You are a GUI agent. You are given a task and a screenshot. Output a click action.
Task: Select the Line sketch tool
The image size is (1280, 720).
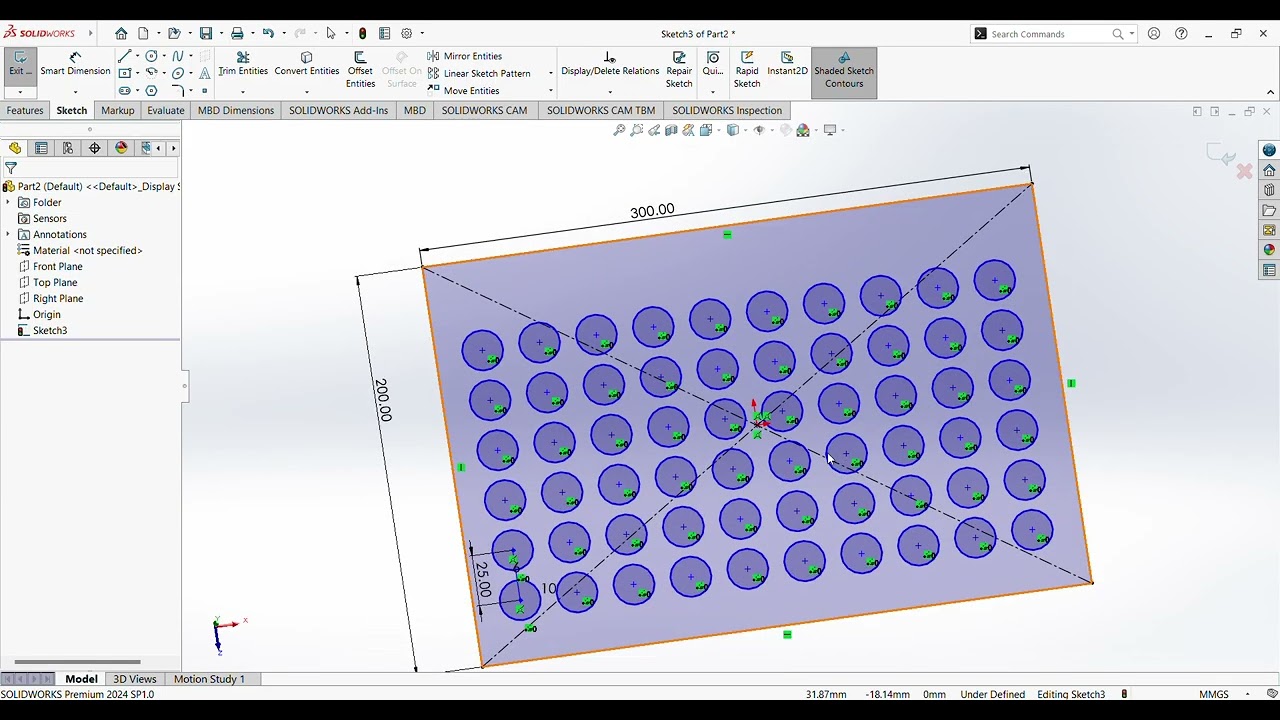[124, 57]
